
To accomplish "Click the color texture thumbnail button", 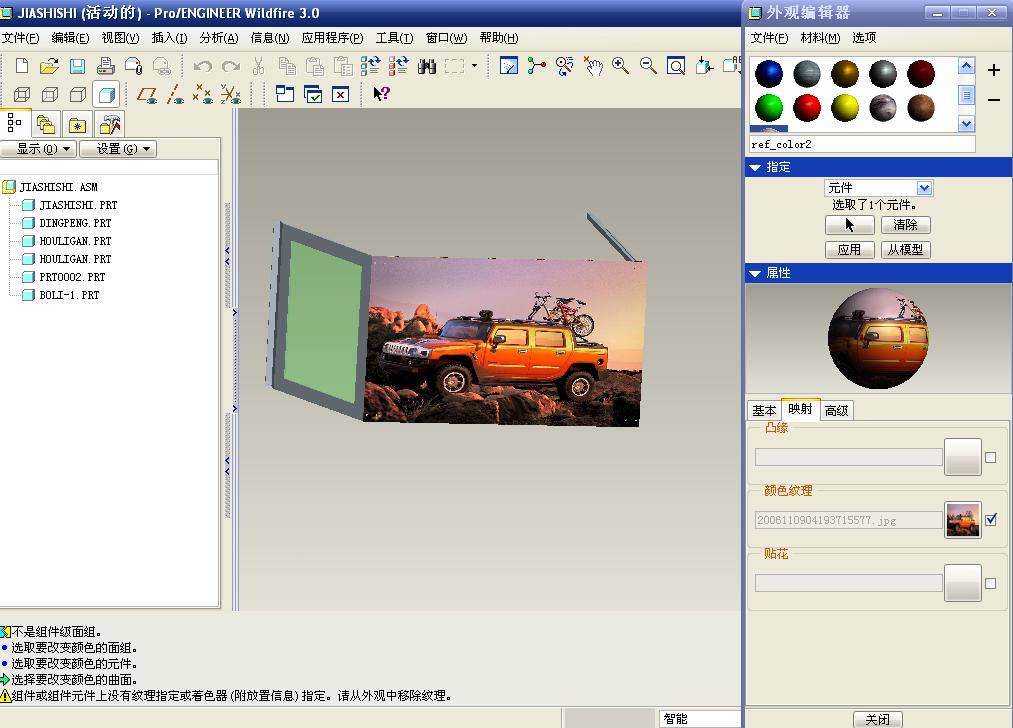I will (963, 520).
